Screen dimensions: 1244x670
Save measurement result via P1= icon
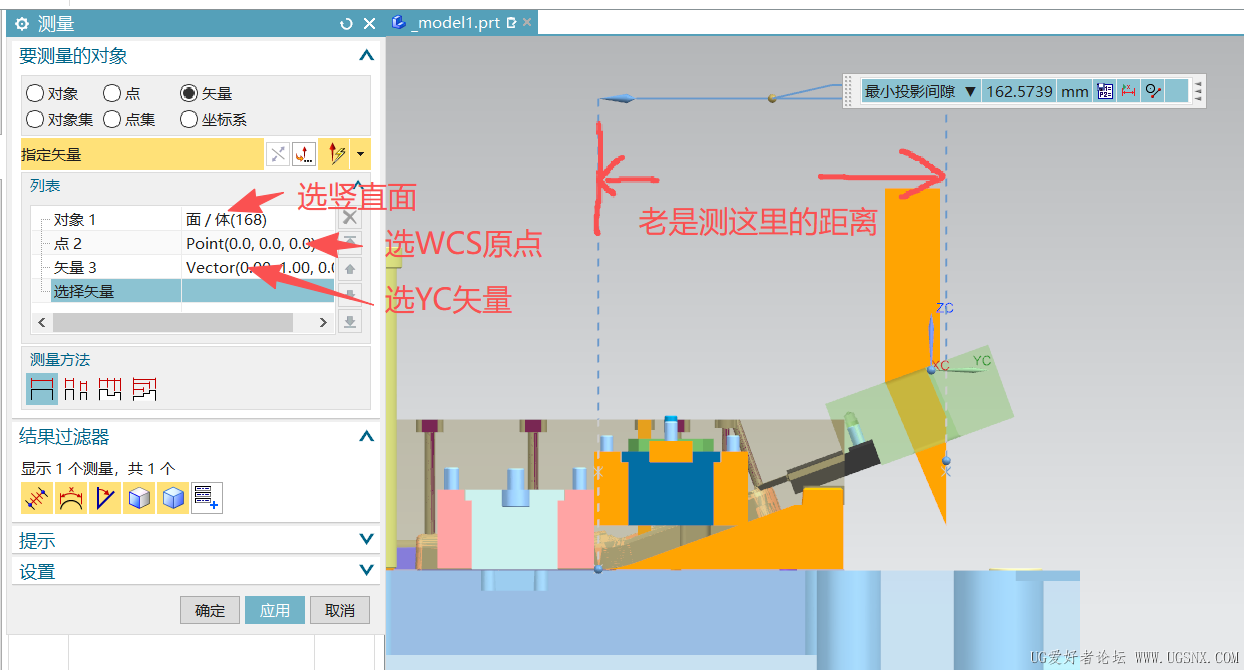[1105, 91]
